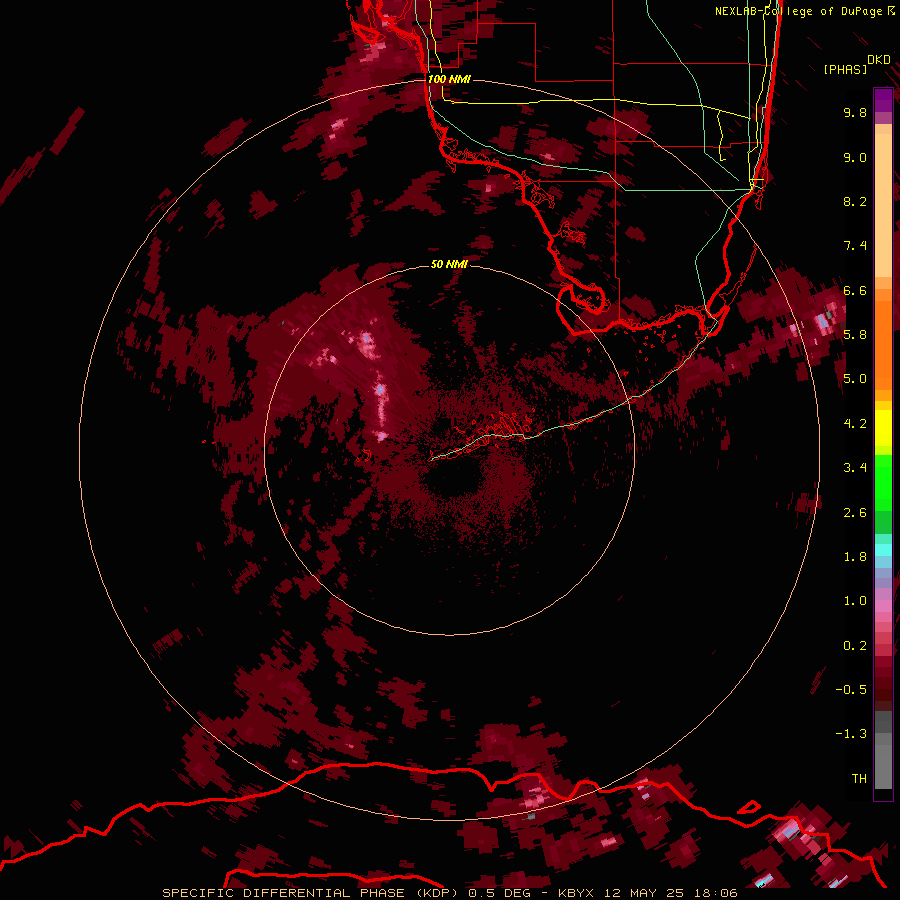Click the 4.2 value on the scale
This screenshot has height=900, width=900.
point(855,424)
